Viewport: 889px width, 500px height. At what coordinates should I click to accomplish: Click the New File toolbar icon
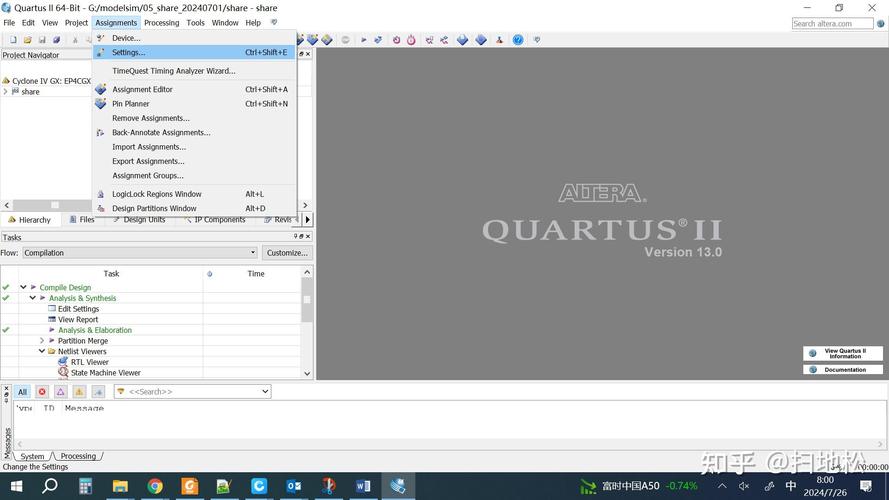13,40
